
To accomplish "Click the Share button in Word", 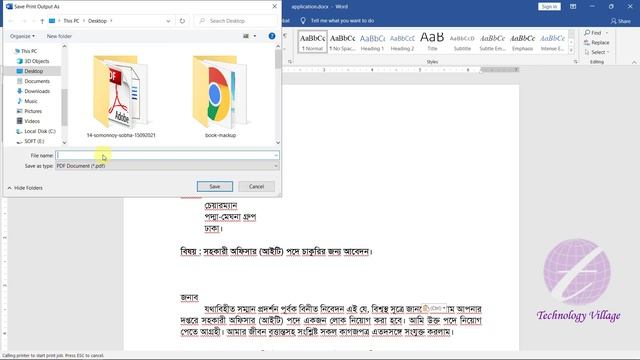I will point(620,21).
